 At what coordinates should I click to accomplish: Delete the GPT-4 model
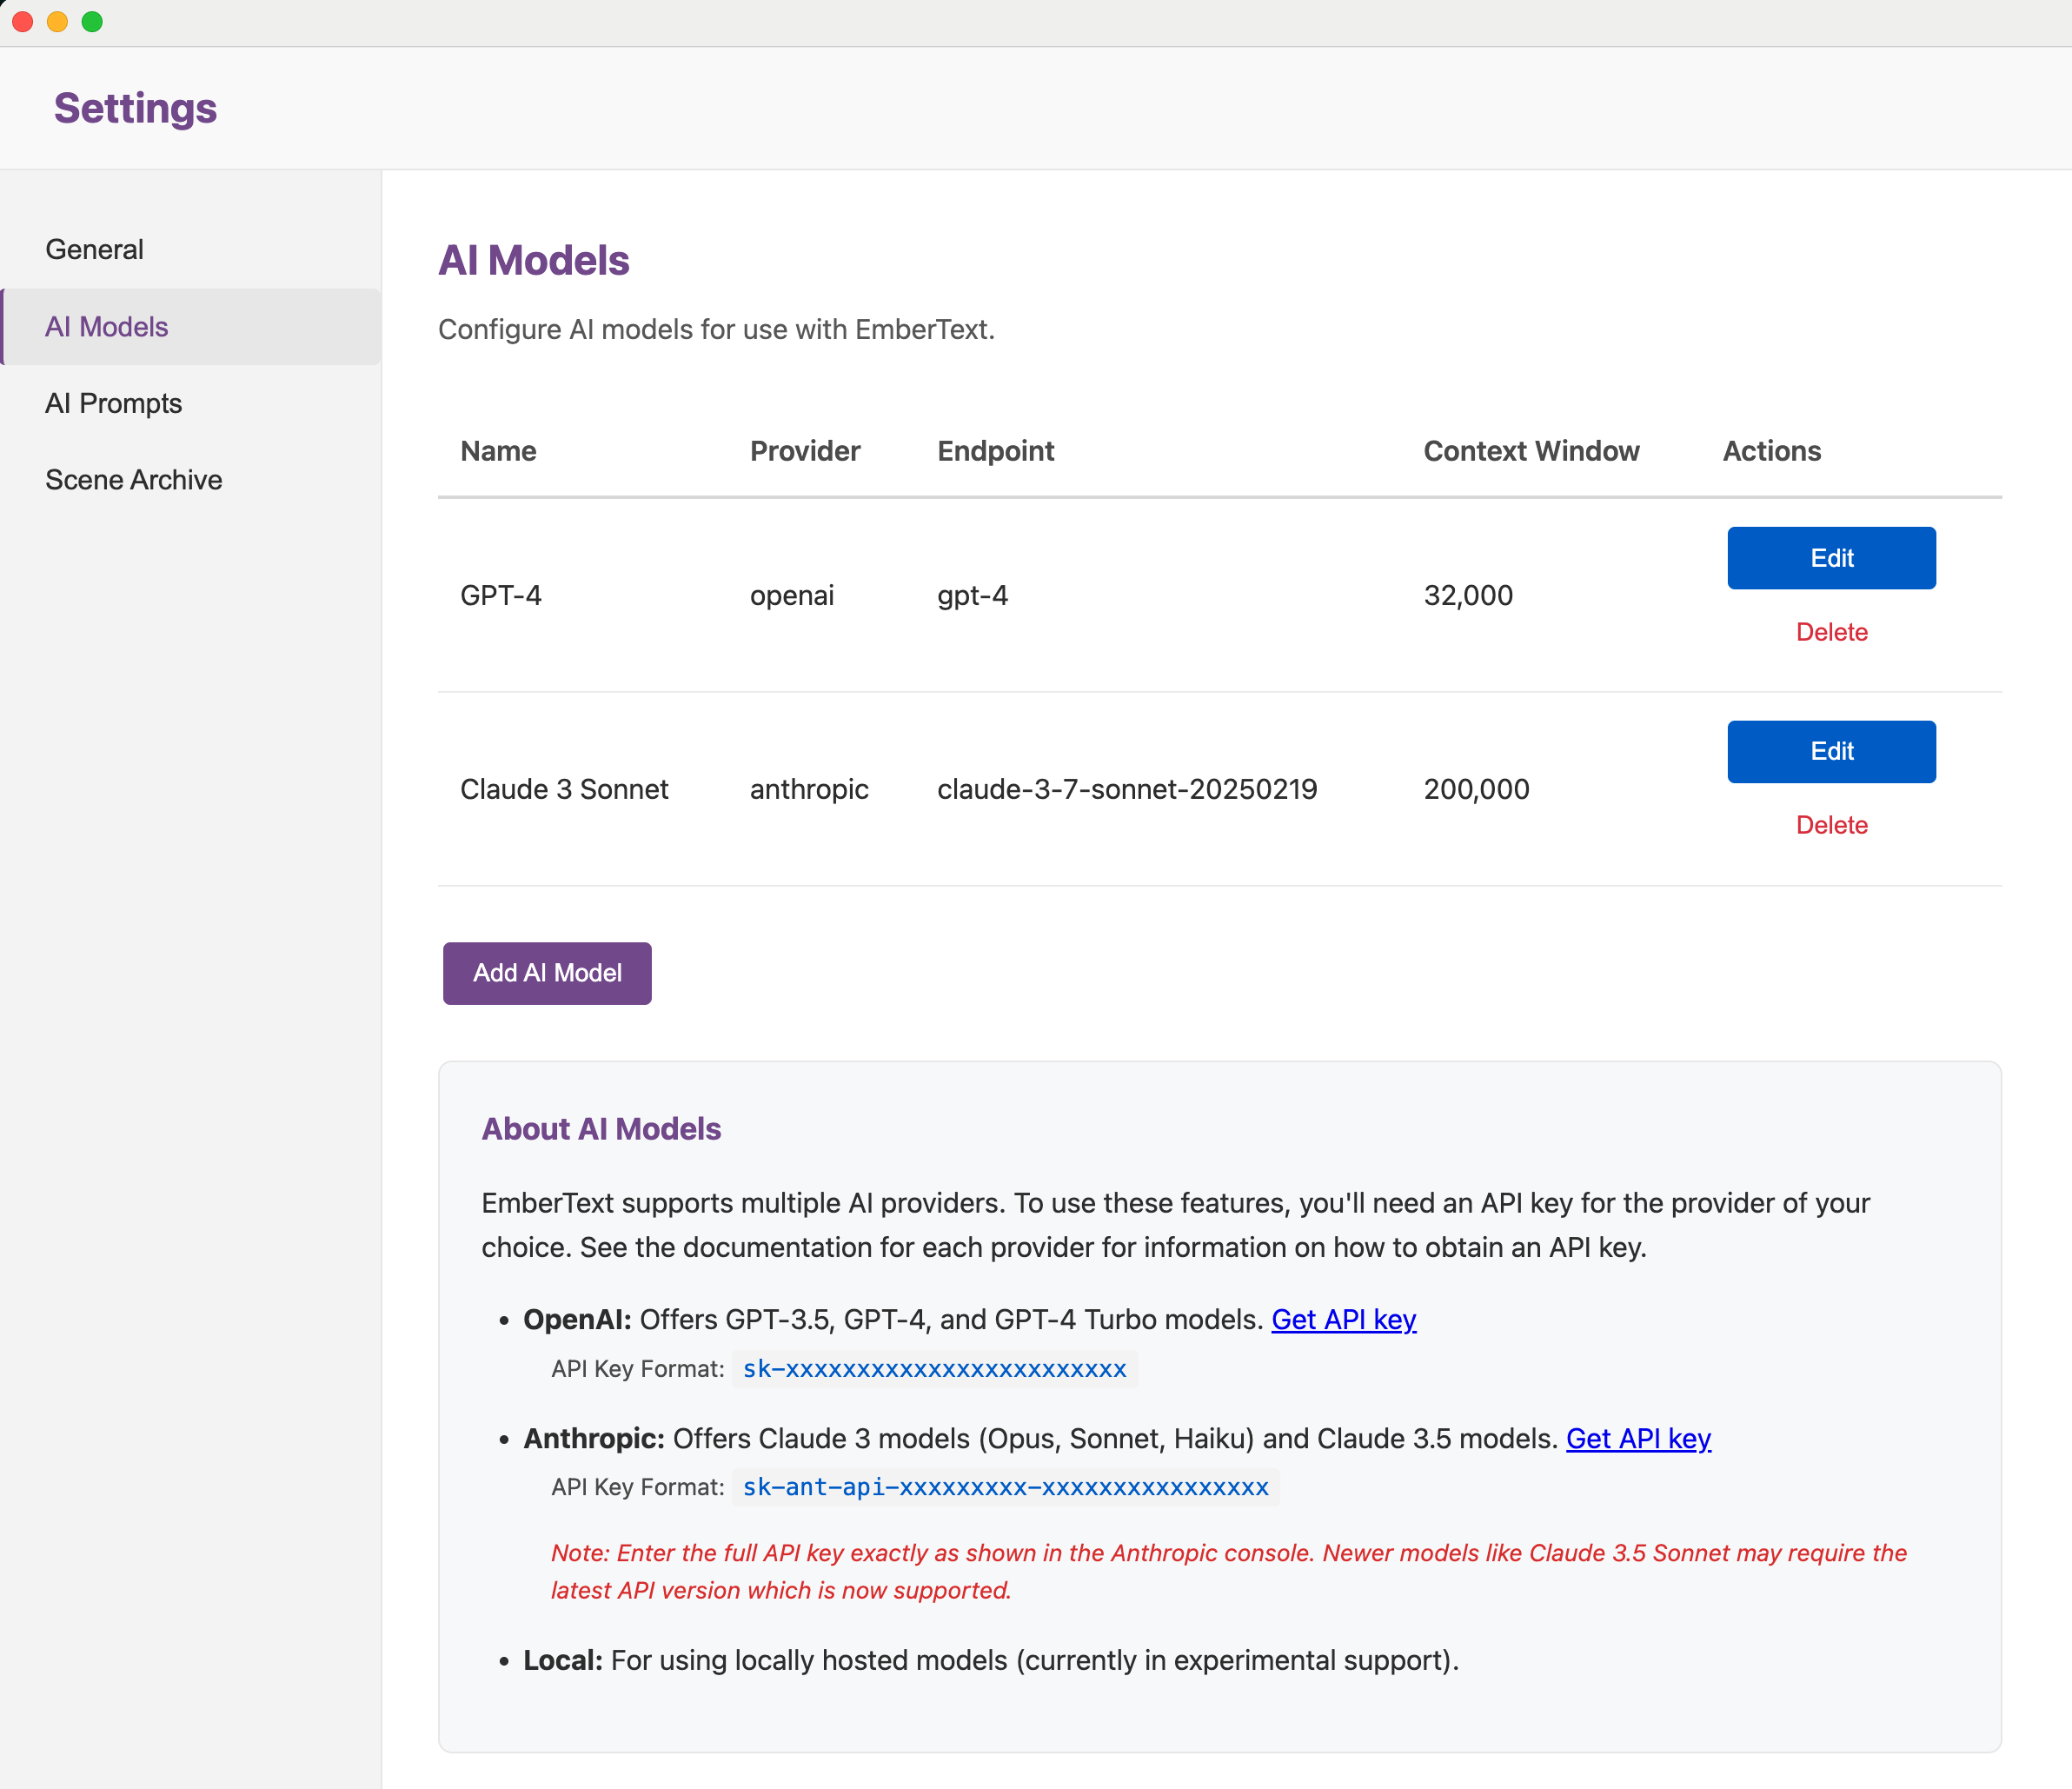point(1831,632)
